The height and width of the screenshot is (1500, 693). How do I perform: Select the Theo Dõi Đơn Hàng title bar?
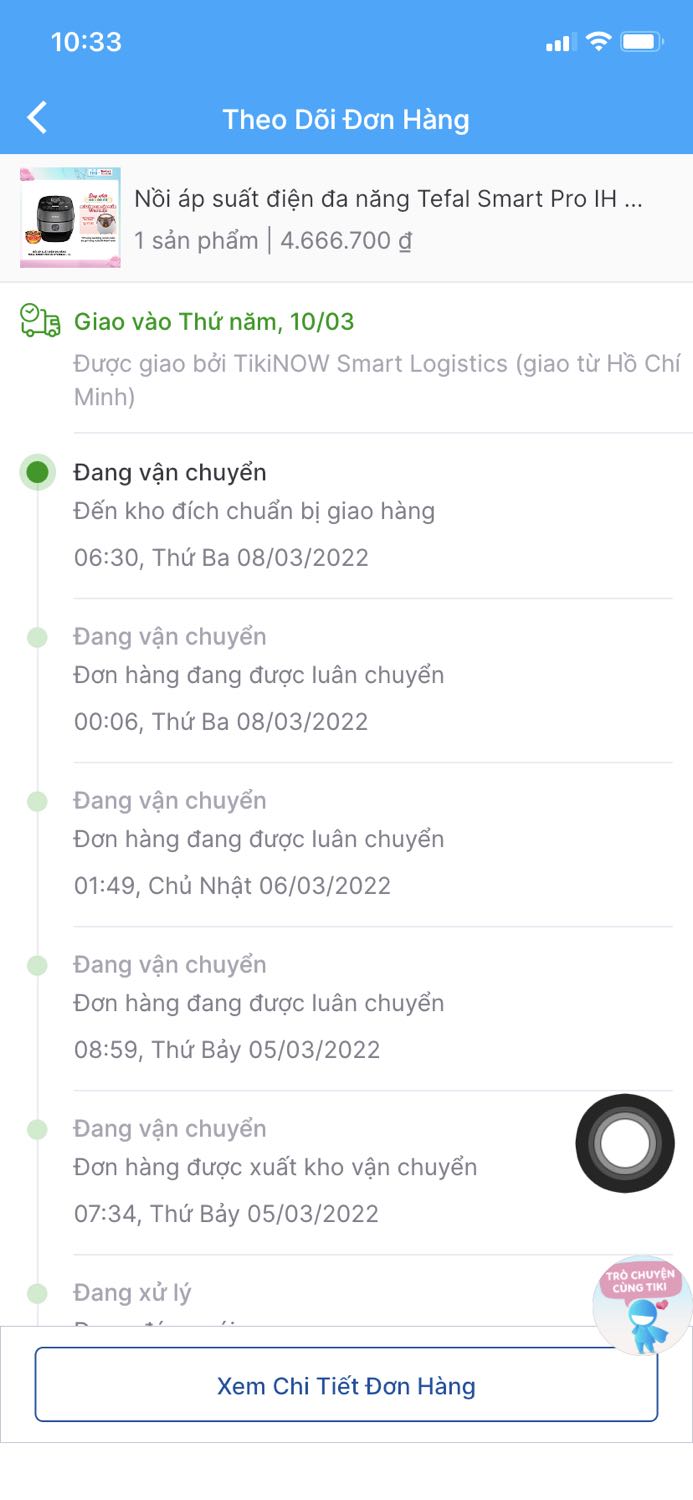pos(346,119)
